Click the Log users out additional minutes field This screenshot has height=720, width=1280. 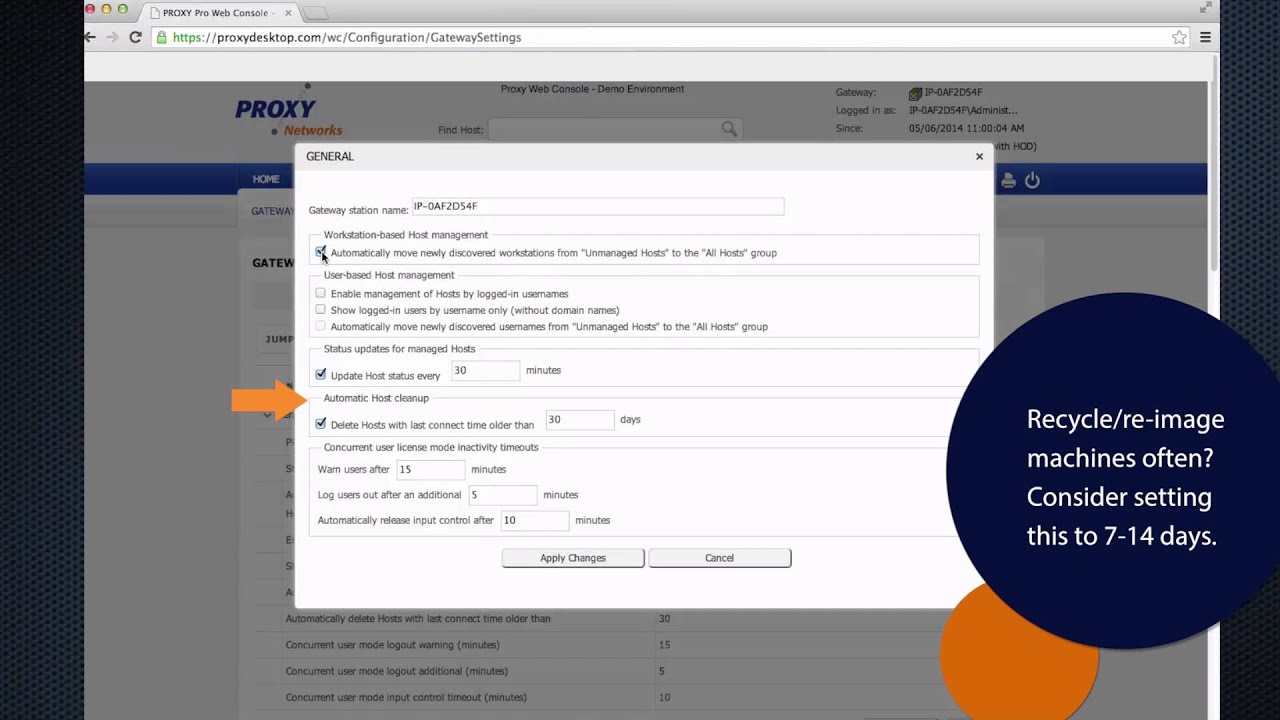pyautogui.click(x=503, y=495)
